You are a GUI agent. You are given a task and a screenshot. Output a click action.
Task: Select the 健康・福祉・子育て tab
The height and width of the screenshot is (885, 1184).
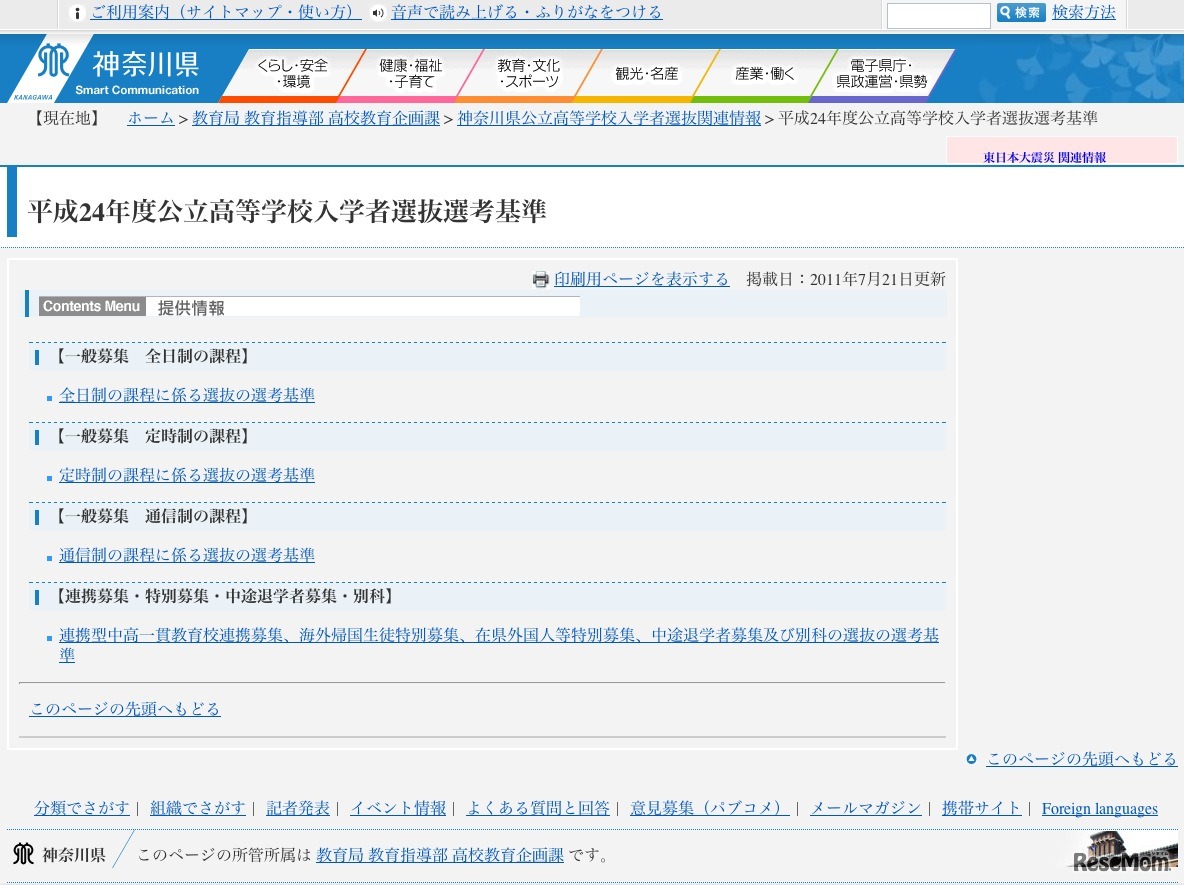click(x=409, y=71)
